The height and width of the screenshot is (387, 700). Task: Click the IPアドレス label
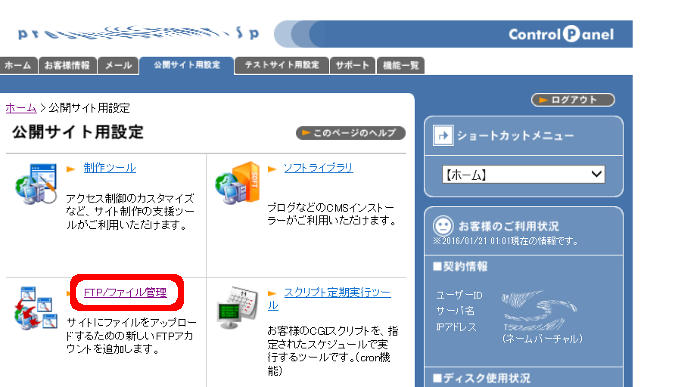coord(456,327)
